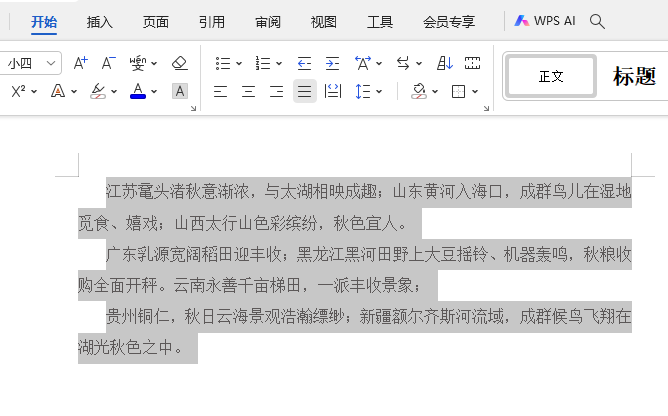Apply 正文 style
The width and height of the screenshot is (668, 416).
[x=551, y=76]
